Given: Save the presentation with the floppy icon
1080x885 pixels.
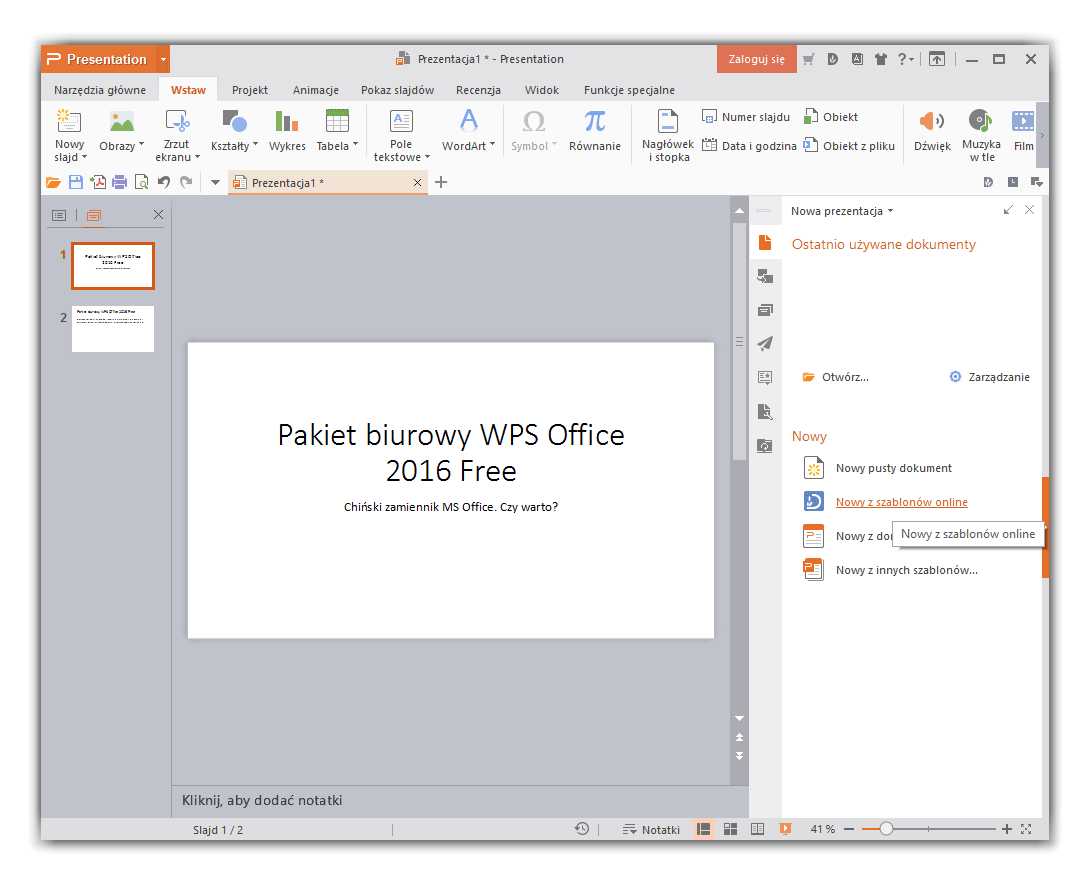Looking at the screenshot, I should pyautogui.click(x=76, y=183).
